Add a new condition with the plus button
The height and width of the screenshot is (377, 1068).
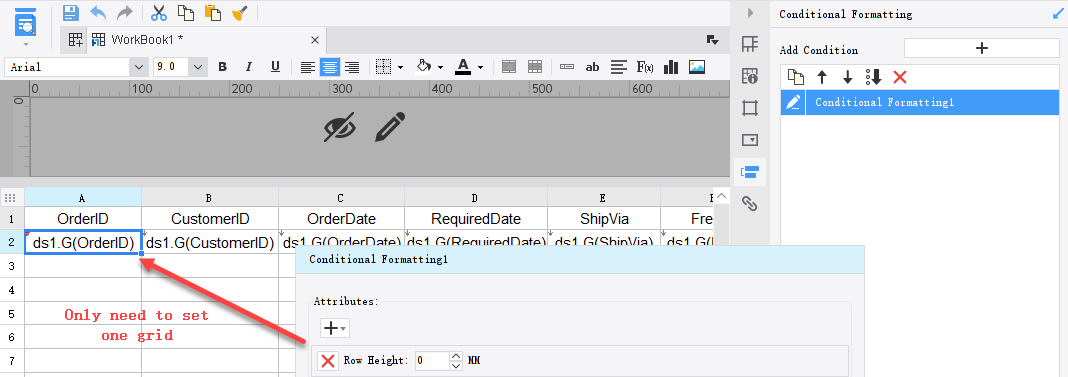click(981, 48)
